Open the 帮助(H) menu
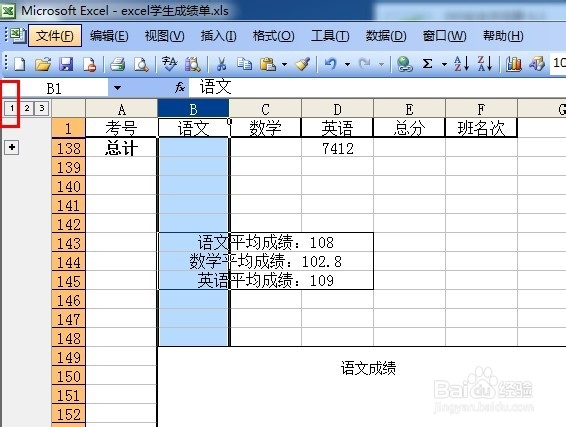Screen dimensions: 566x427 click(503, 36)
